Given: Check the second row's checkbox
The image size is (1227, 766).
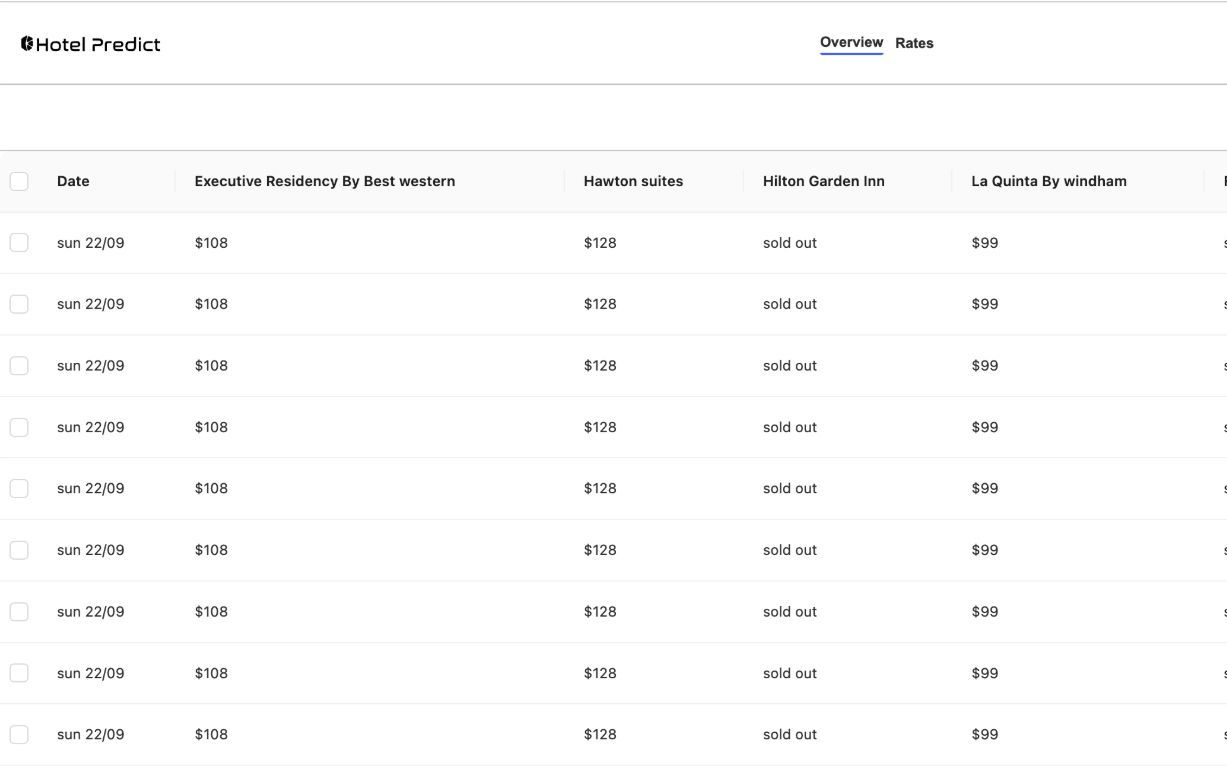Looking at the screenshot, I should (x=19, y=304).
